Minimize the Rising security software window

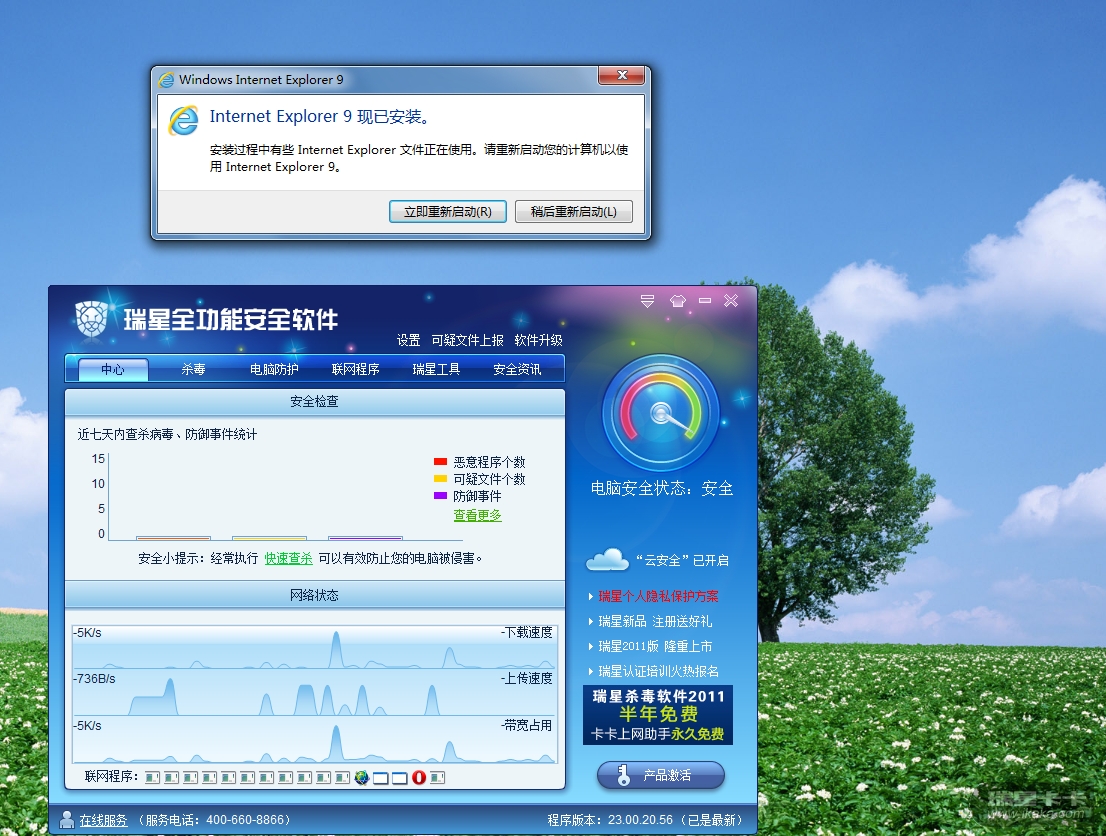[x=705, y=301]
